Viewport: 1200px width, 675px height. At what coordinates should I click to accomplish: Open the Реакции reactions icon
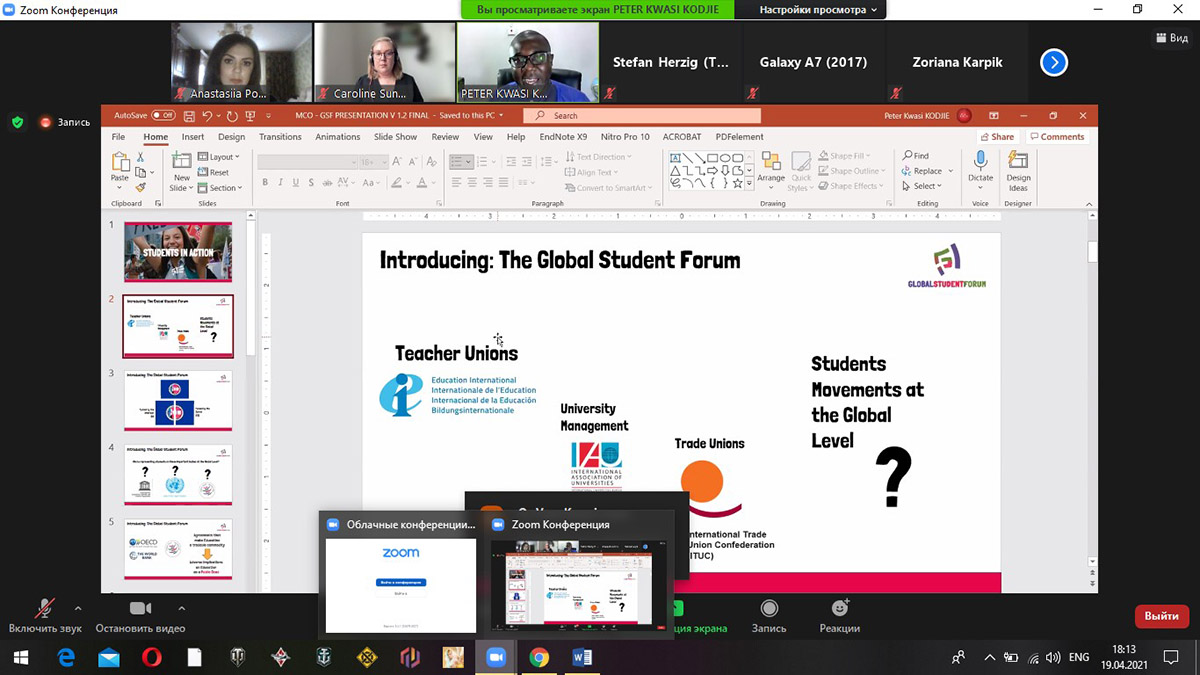pyautogui.click(x=839, y=609)
